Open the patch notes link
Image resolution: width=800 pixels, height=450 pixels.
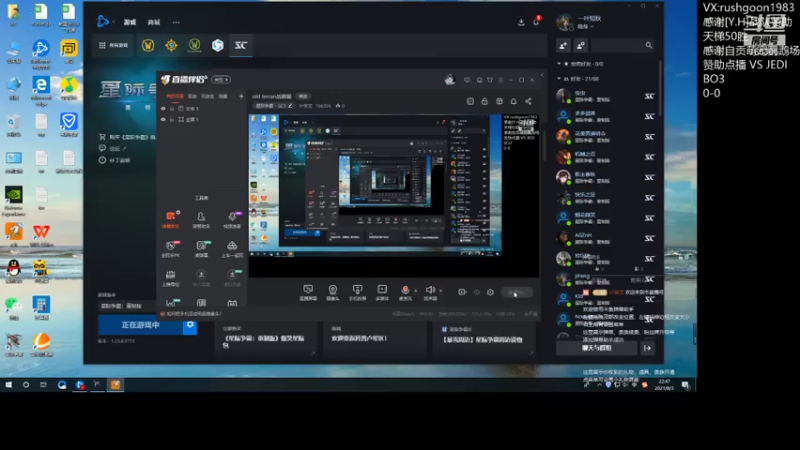tap(115, 160)
